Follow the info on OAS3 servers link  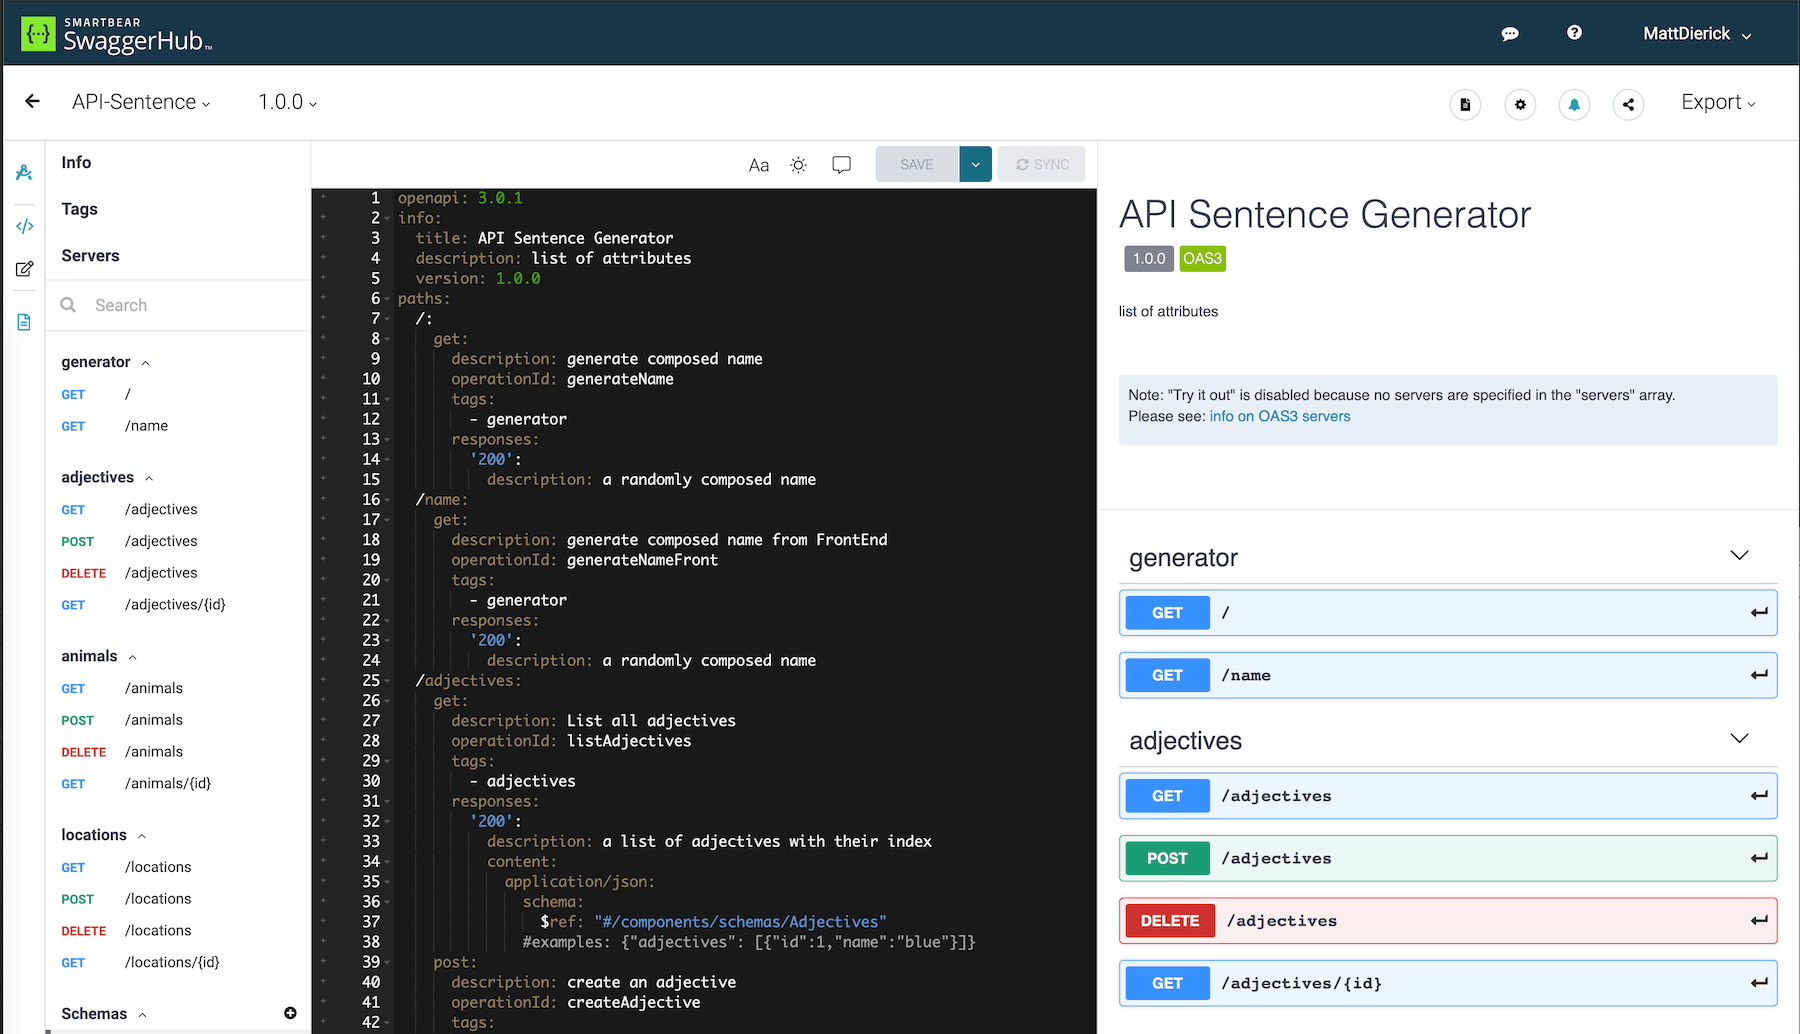(x=1279, y=416)
